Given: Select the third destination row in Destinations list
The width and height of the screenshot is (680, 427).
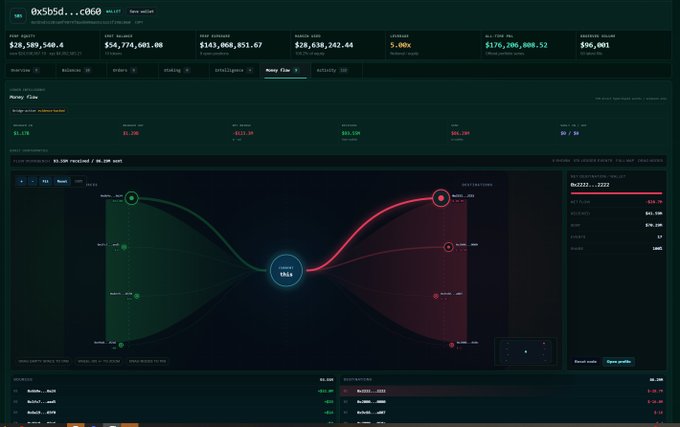Looking at the screenshot, I should pos(503,413).
